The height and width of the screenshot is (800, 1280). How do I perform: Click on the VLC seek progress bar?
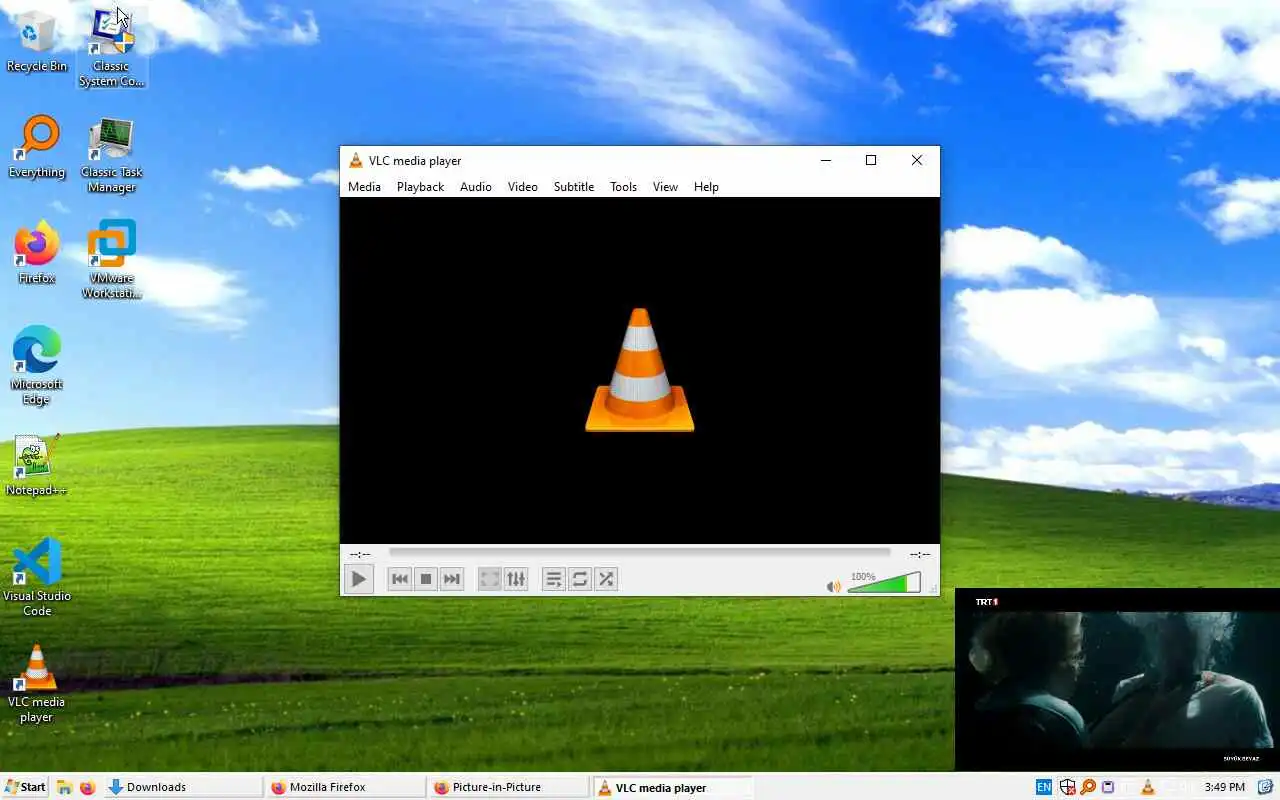click(x=639, y=552)
